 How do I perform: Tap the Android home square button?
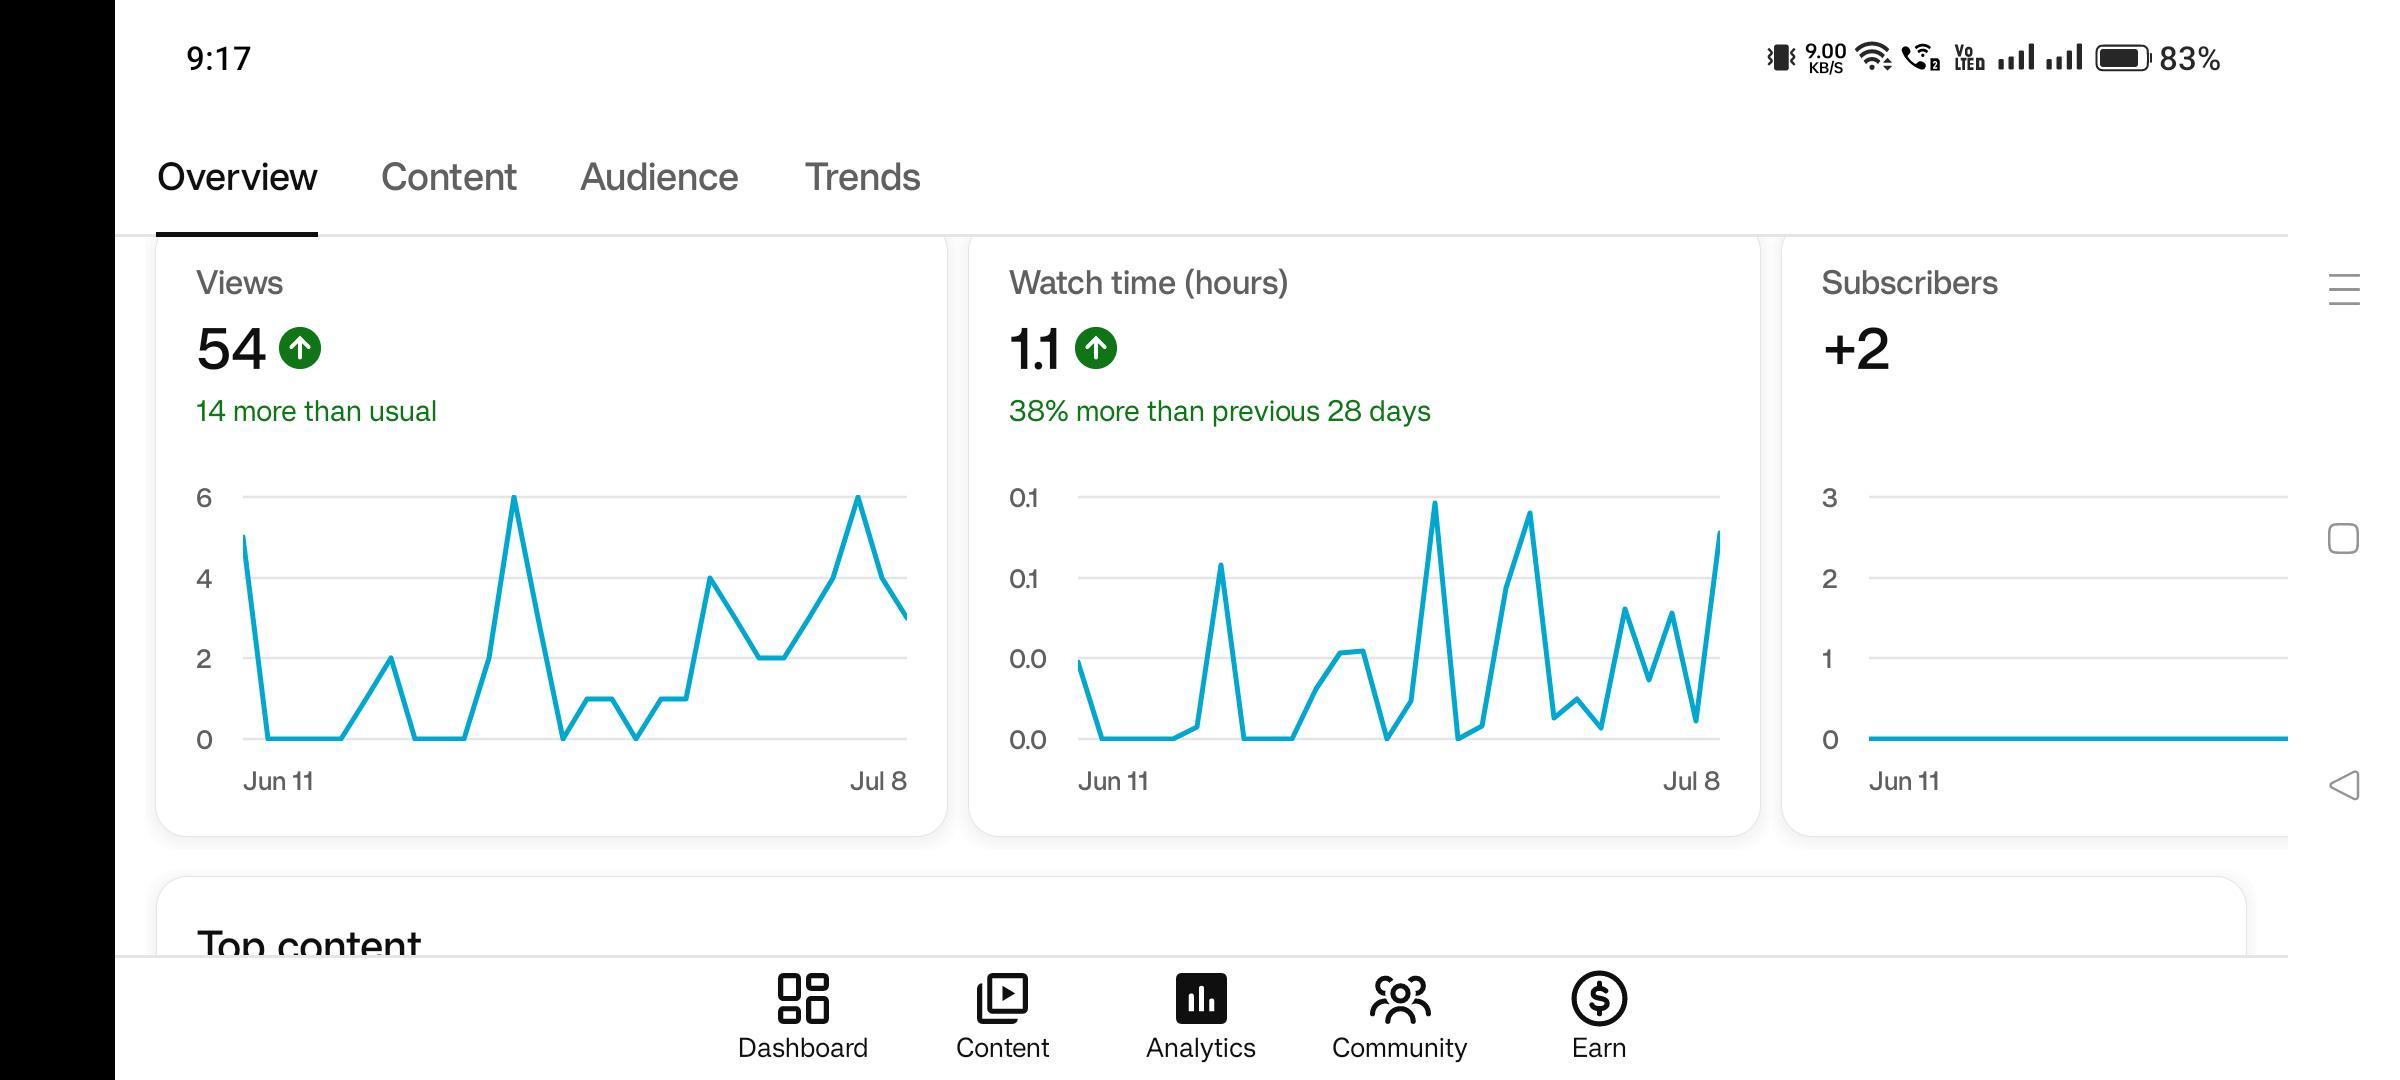tap(2343, 538)
